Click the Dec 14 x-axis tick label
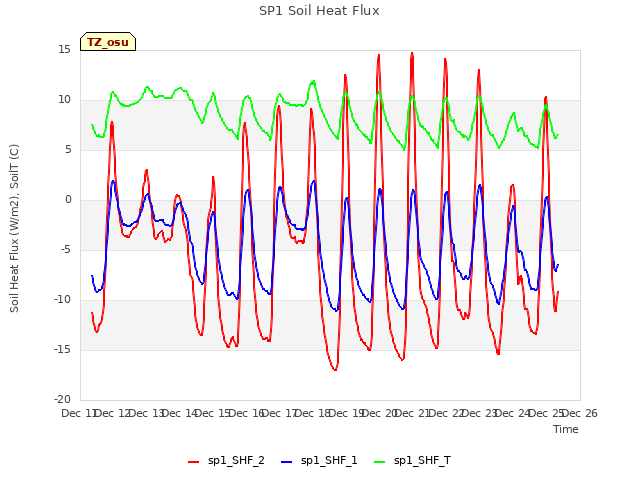The width and height of the screenshot is (640, 480). click(179, 413)
